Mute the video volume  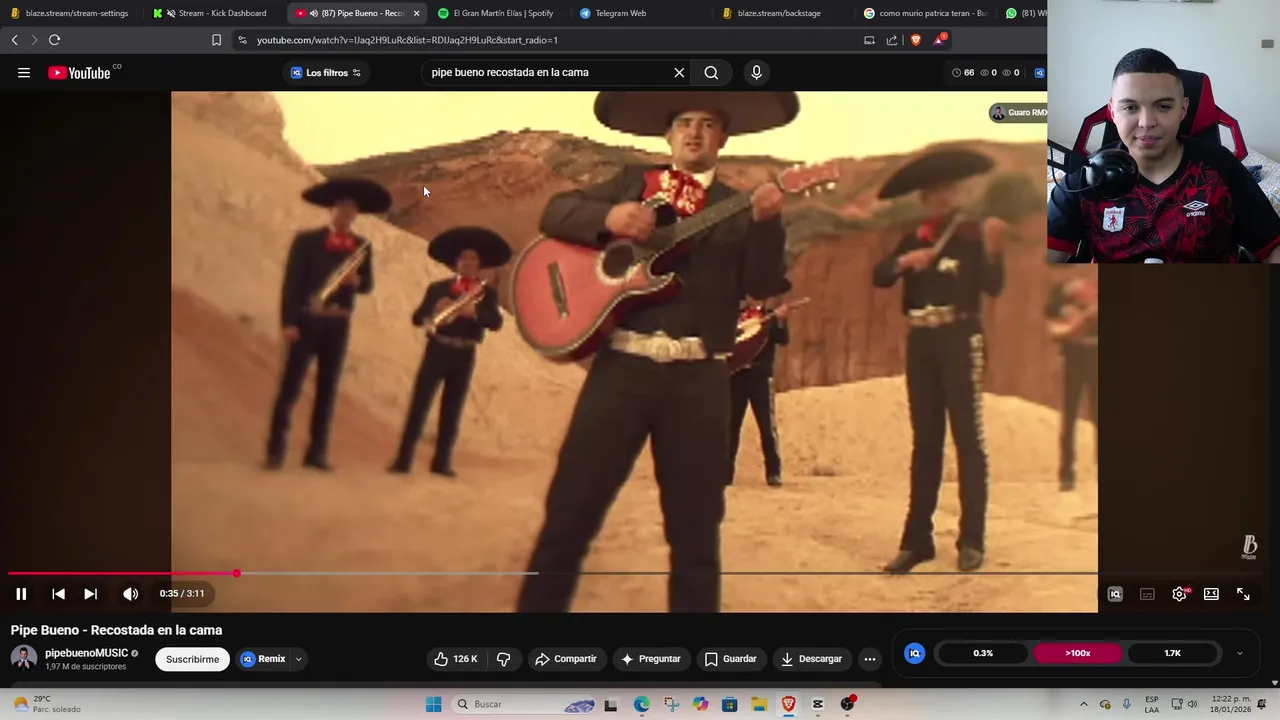(130, 594)
